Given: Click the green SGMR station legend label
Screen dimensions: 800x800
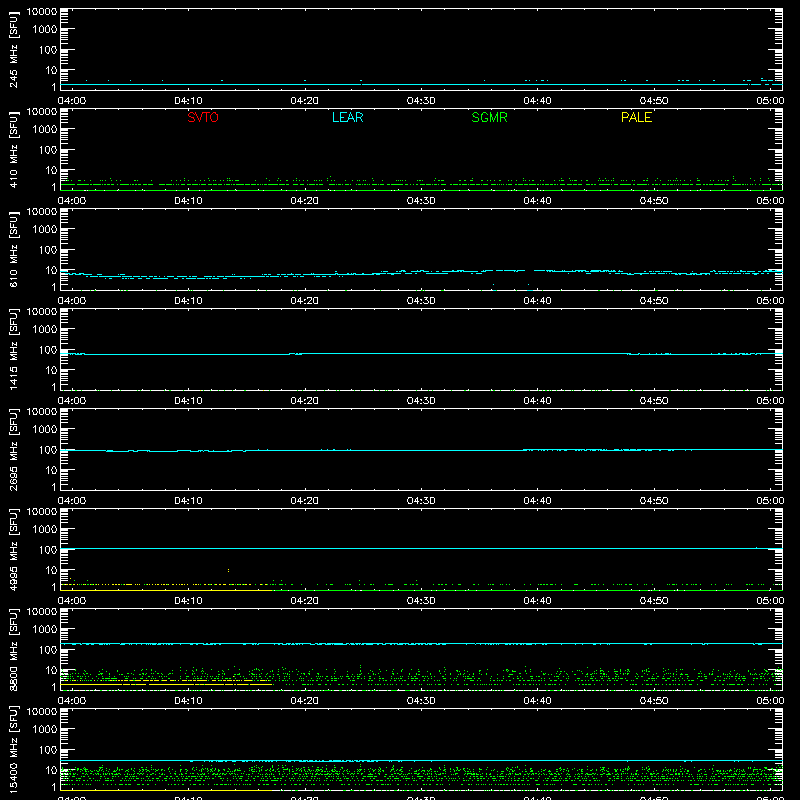Looking at the screenshot, I should point(489,117).
